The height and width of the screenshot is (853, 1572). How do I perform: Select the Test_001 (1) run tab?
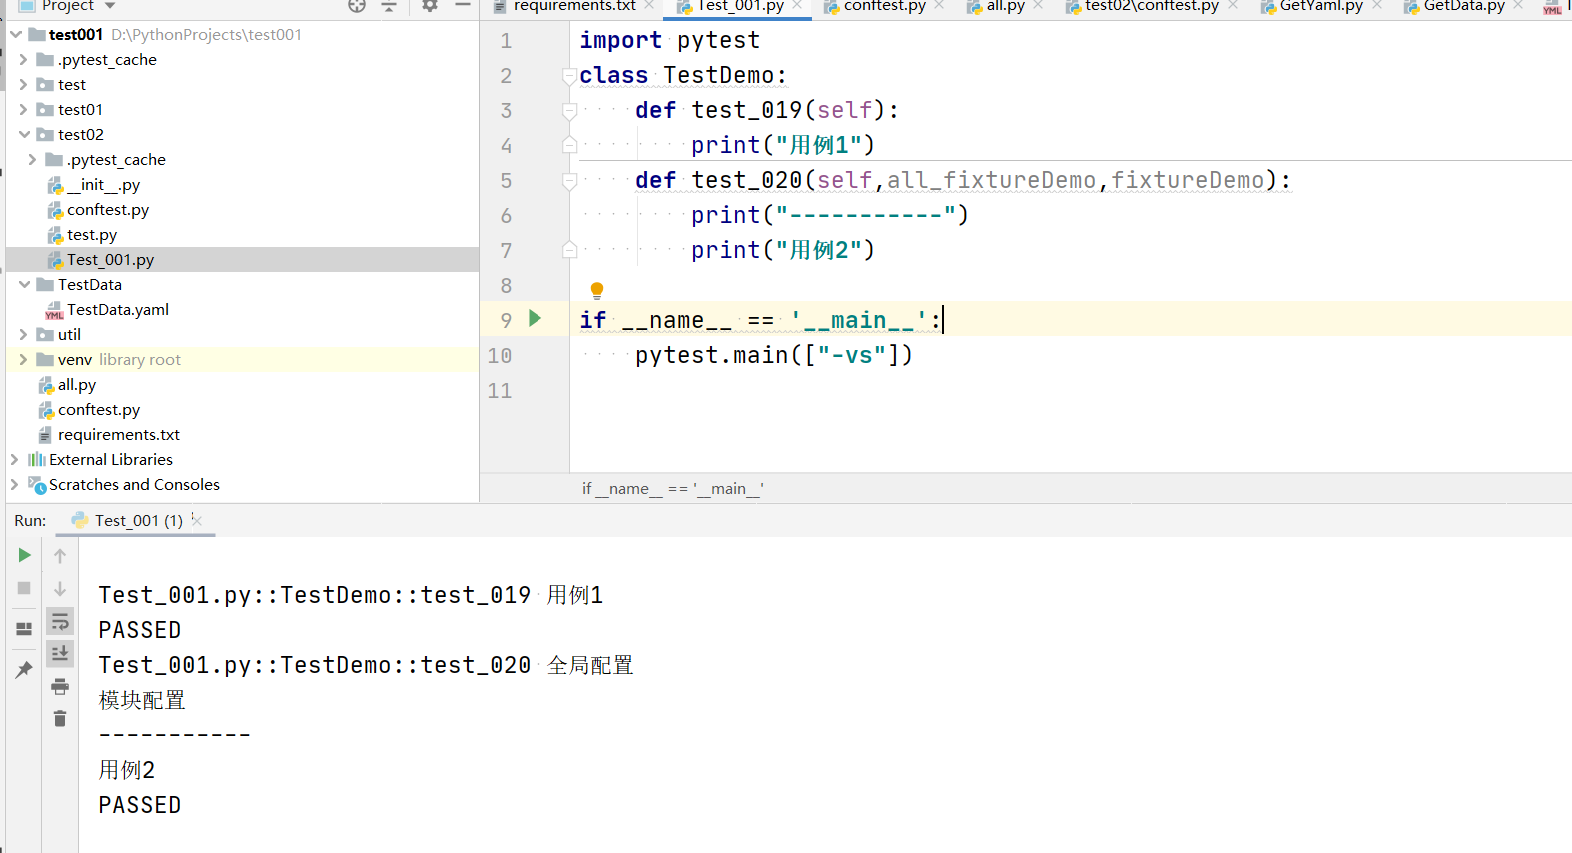click(x=138, y=520)
